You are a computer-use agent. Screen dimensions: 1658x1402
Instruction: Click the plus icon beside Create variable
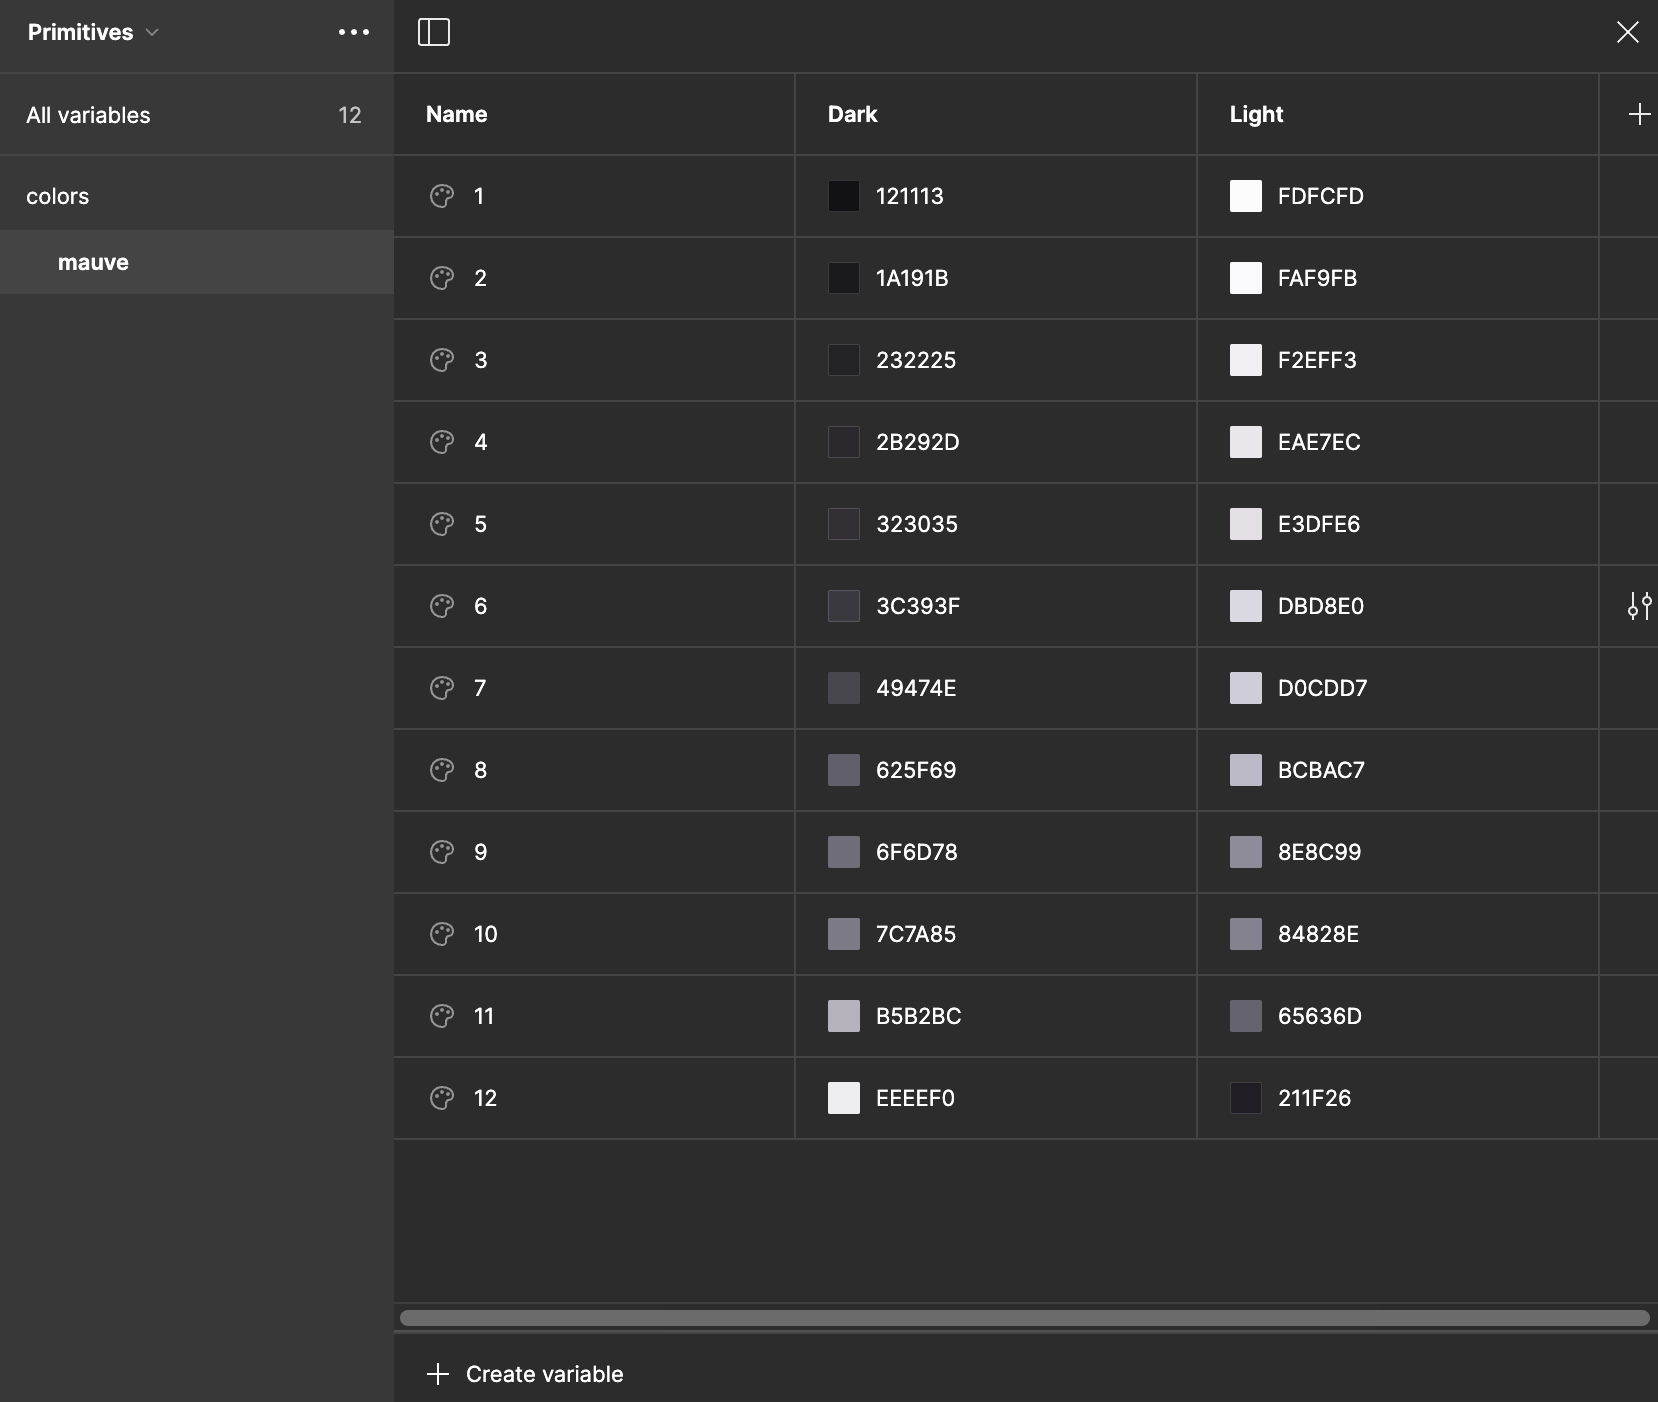(438, 1374)
